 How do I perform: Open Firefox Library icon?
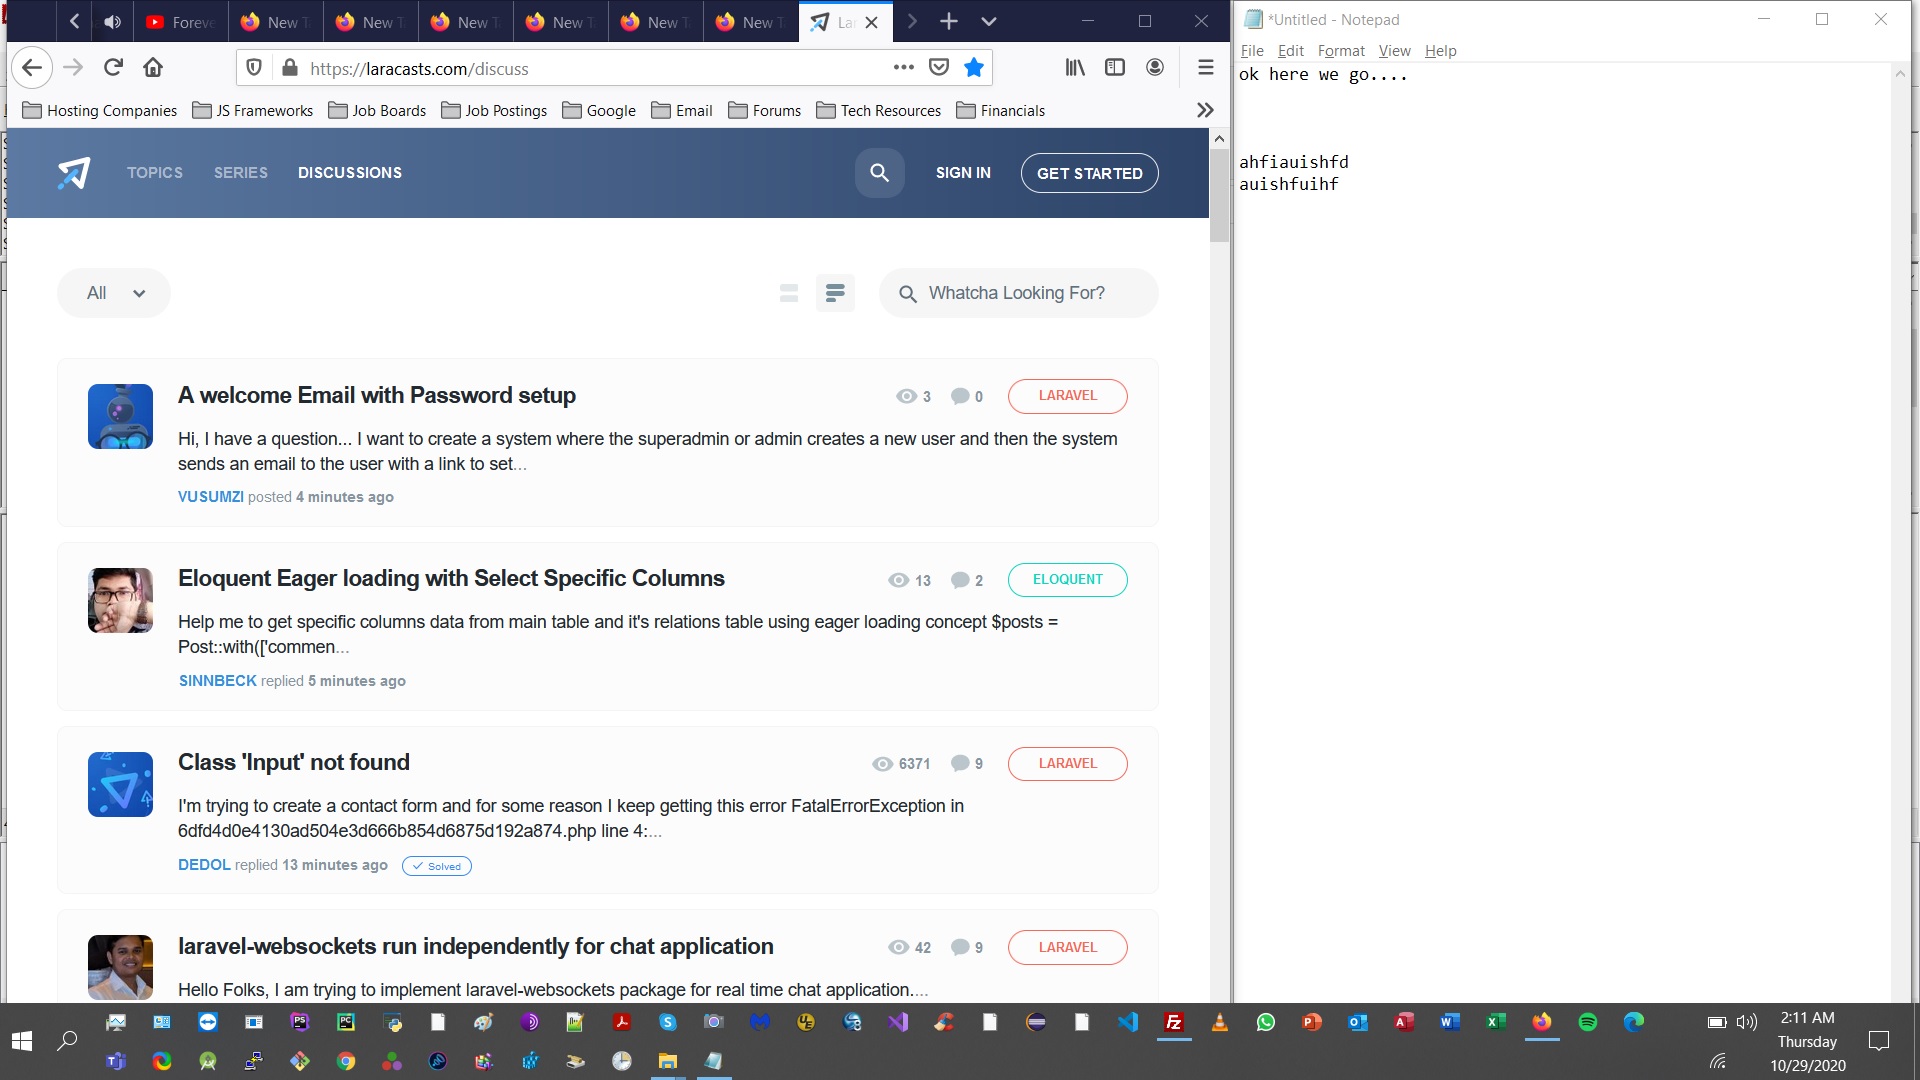(1075, 68)
